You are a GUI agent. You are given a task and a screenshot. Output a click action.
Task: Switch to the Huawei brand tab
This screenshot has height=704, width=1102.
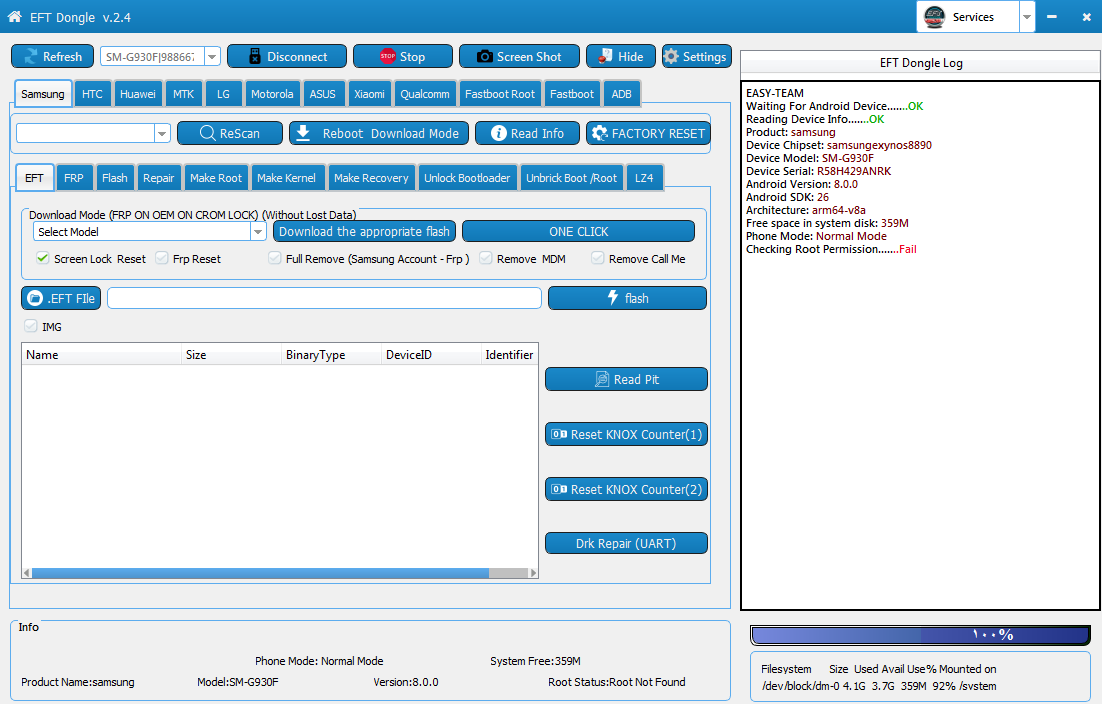pos(138,93)
